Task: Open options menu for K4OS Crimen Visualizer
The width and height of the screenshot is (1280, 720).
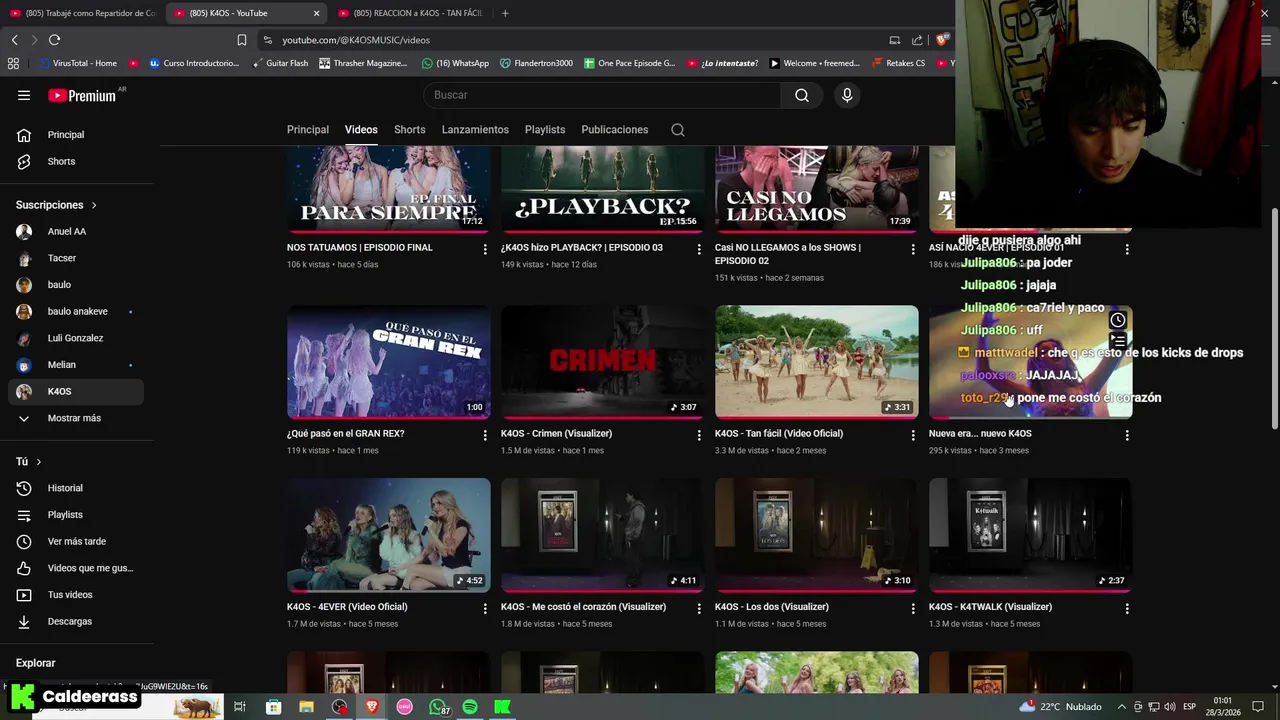Action: pos(699,435)
